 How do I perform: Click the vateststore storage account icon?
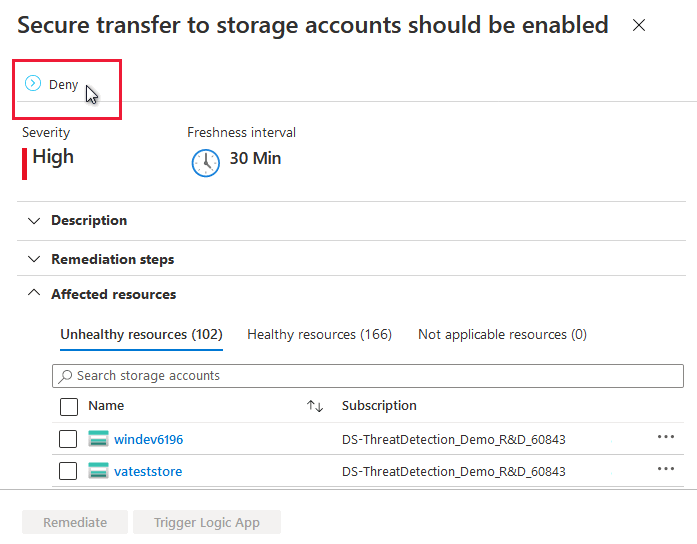tap(98, 471)
